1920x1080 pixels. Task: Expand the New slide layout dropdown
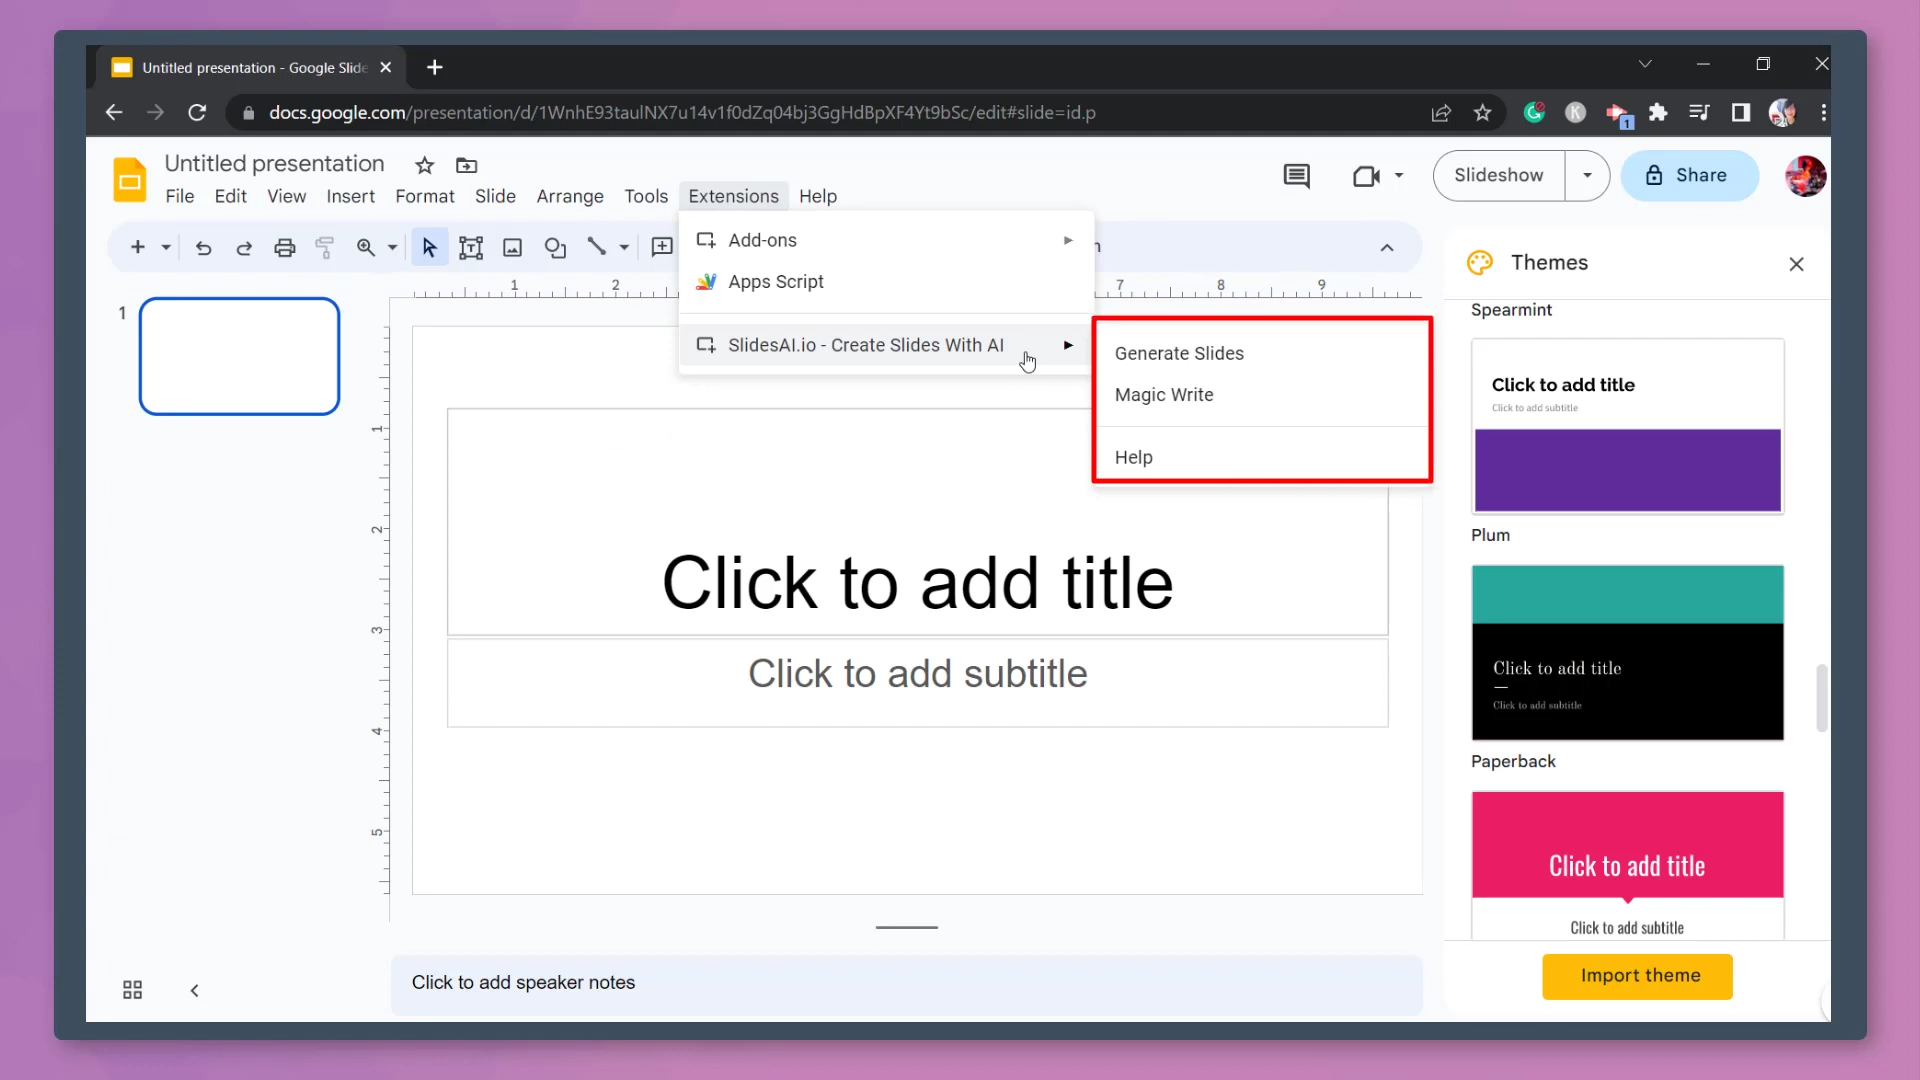point(165,247)
